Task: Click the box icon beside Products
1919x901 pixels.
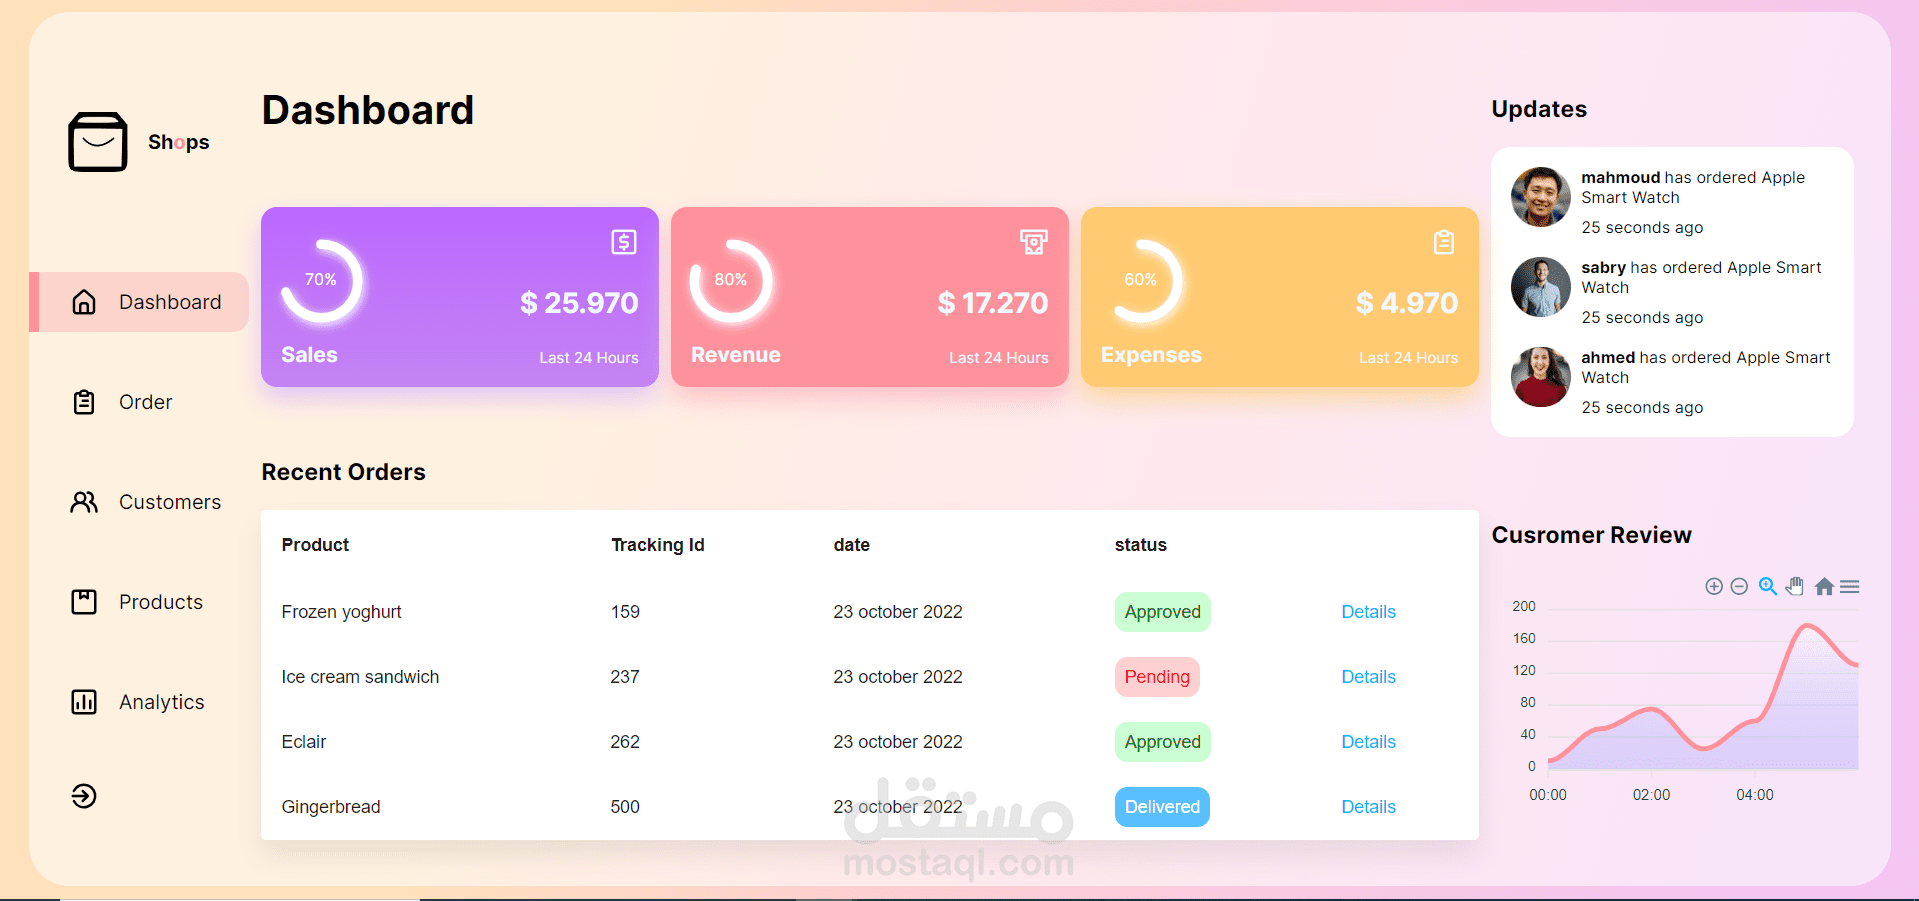Action: 84,602
